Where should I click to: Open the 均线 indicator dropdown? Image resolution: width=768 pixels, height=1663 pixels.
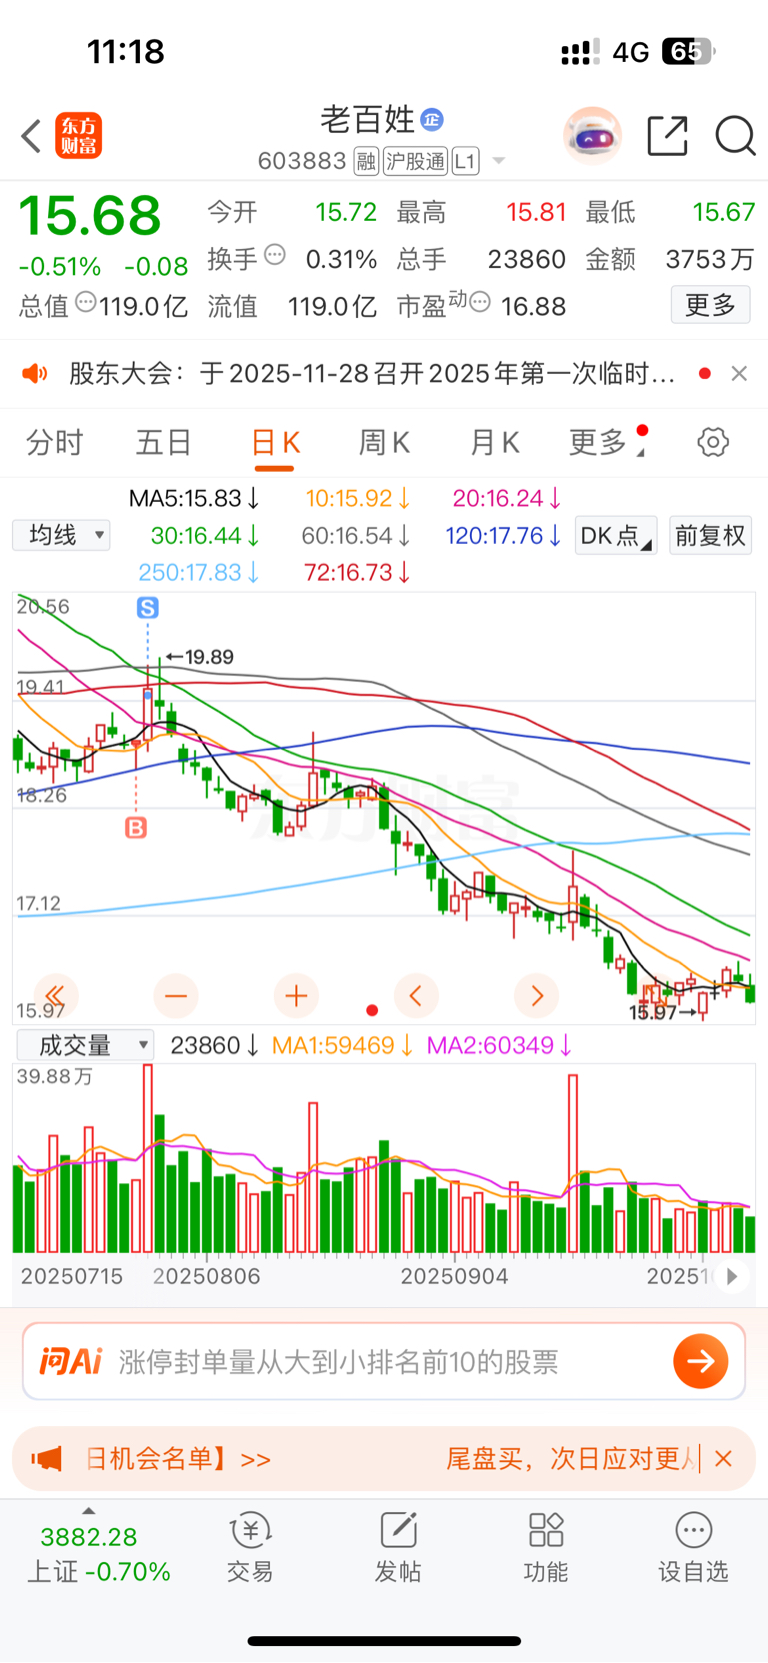(x=61, y=535)
